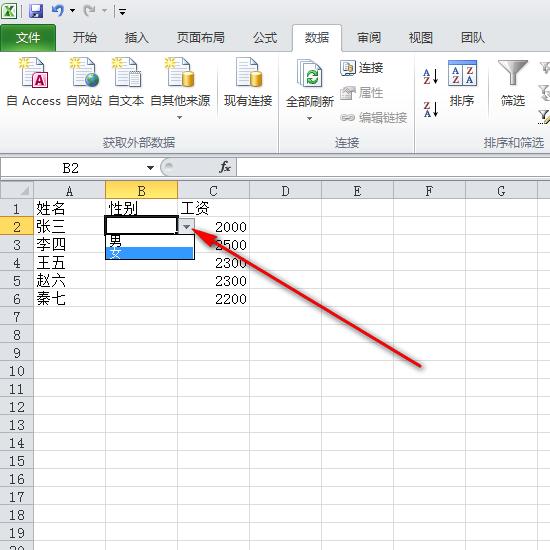
Task: Save workbook from quick access toolbar
Action: click(x=36, y=11)
